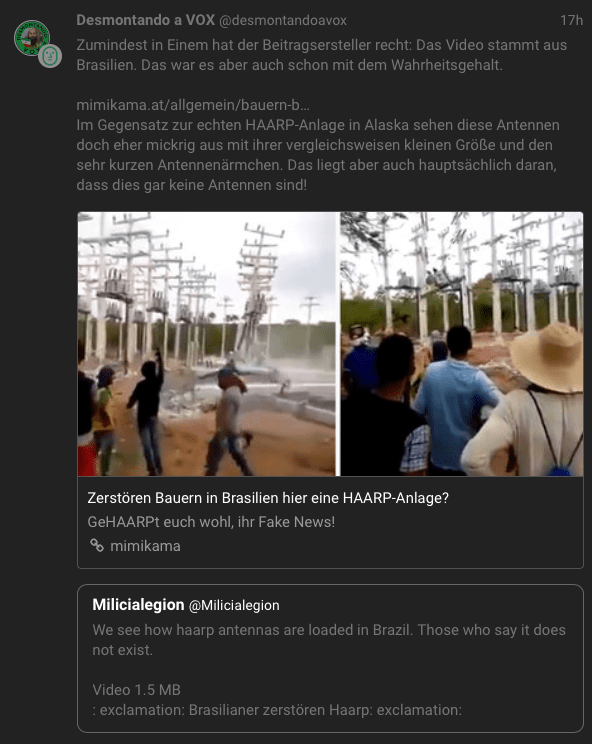Open left preview image with falling pole
The width and height of the screenshot is (592, 744).
click(206, 344)
